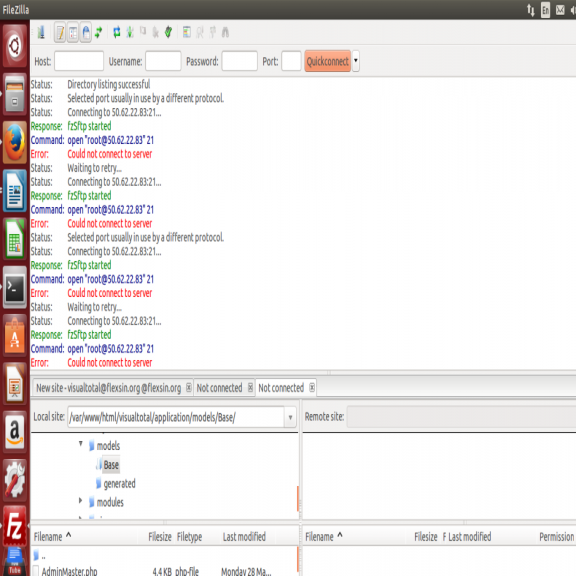Switch to the middle Not connected tab
576x576 pixels.
(219, 388)
